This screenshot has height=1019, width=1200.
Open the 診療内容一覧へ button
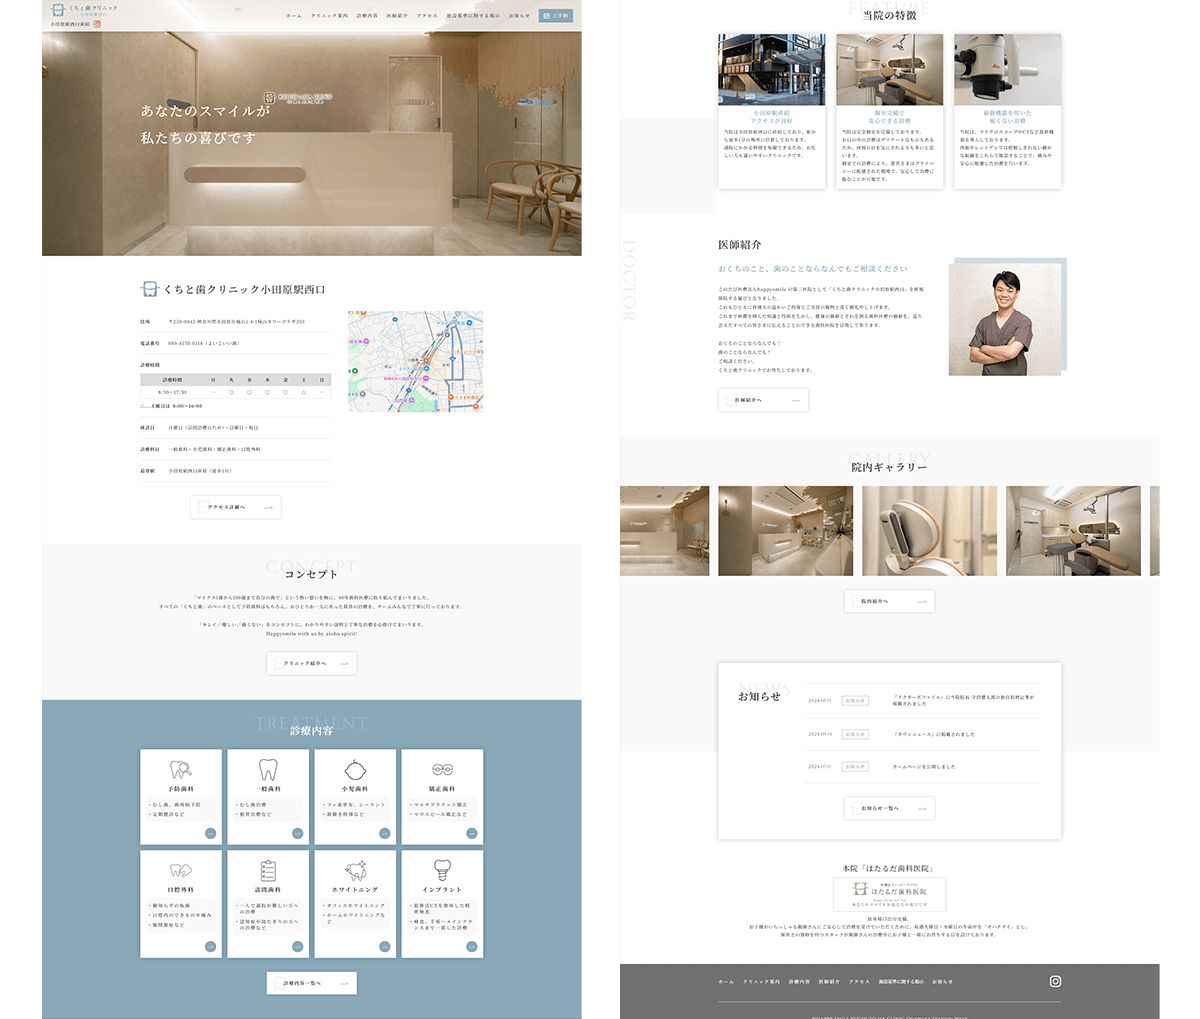pos(311,983)
